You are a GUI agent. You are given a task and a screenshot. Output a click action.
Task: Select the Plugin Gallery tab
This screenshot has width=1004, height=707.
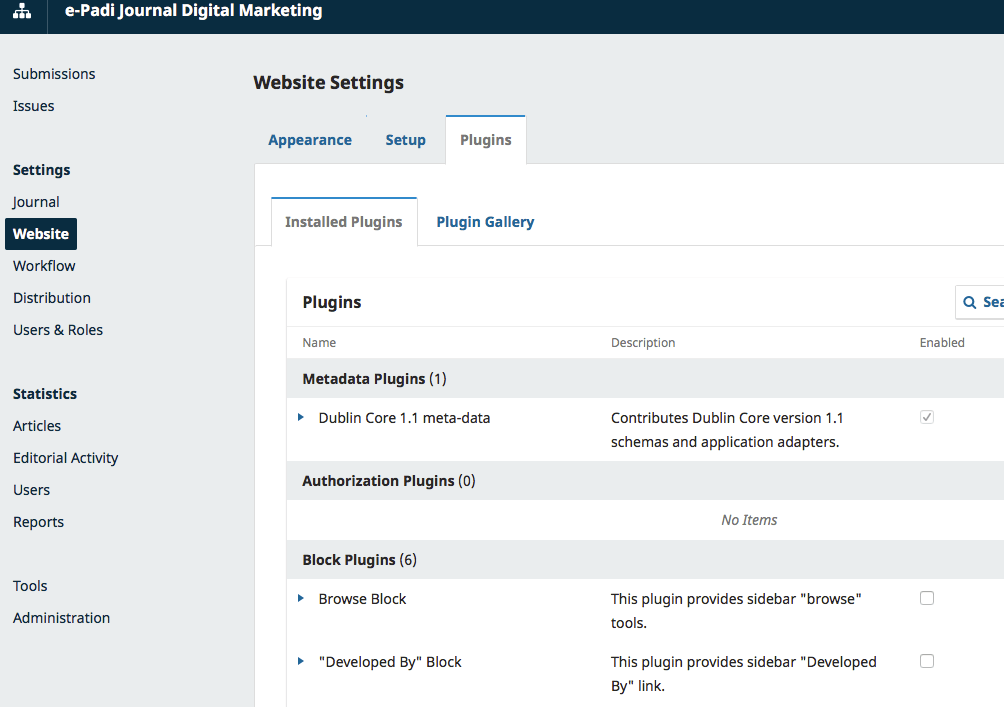(485, 222)
